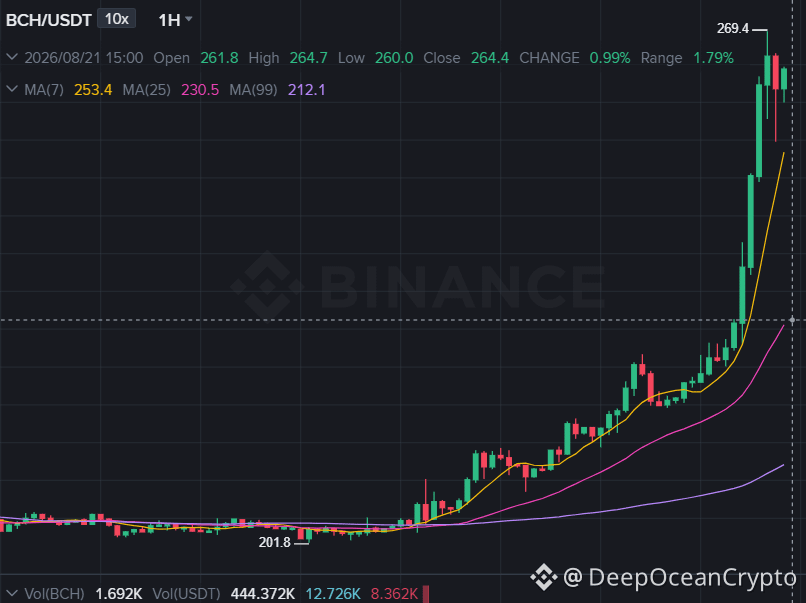Click the CHANGE value 0.99%
Image resolution: width=806 pixels, height=603 pixels.
coord(610,58)
